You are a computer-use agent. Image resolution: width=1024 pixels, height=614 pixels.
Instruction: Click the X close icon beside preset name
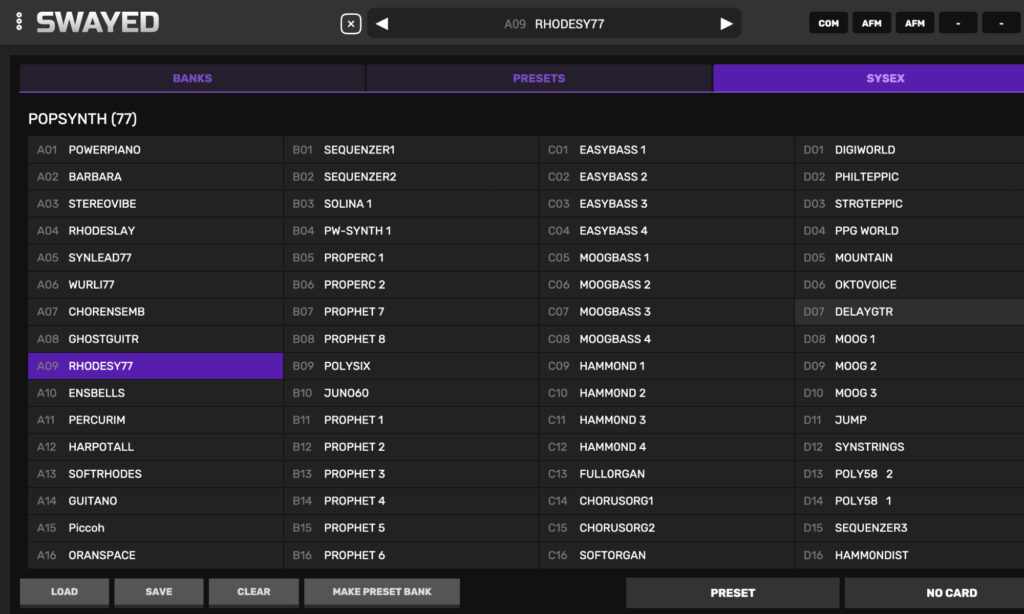tap(350, 24)
